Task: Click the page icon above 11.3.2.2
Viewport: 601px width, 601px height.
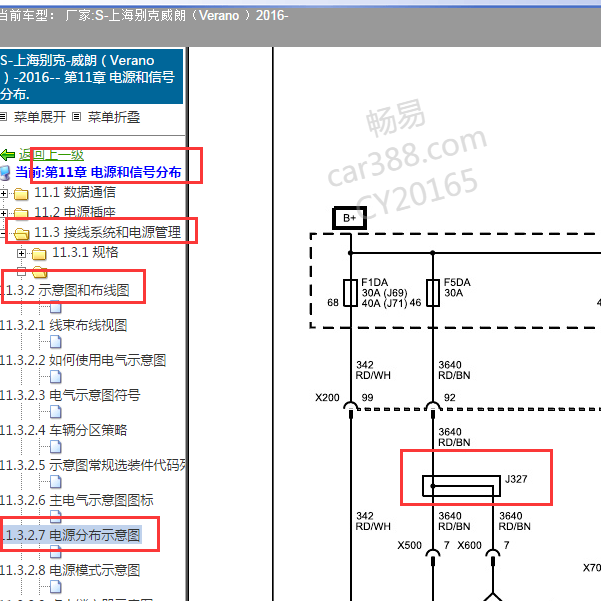Action: [x=56, y=342]
